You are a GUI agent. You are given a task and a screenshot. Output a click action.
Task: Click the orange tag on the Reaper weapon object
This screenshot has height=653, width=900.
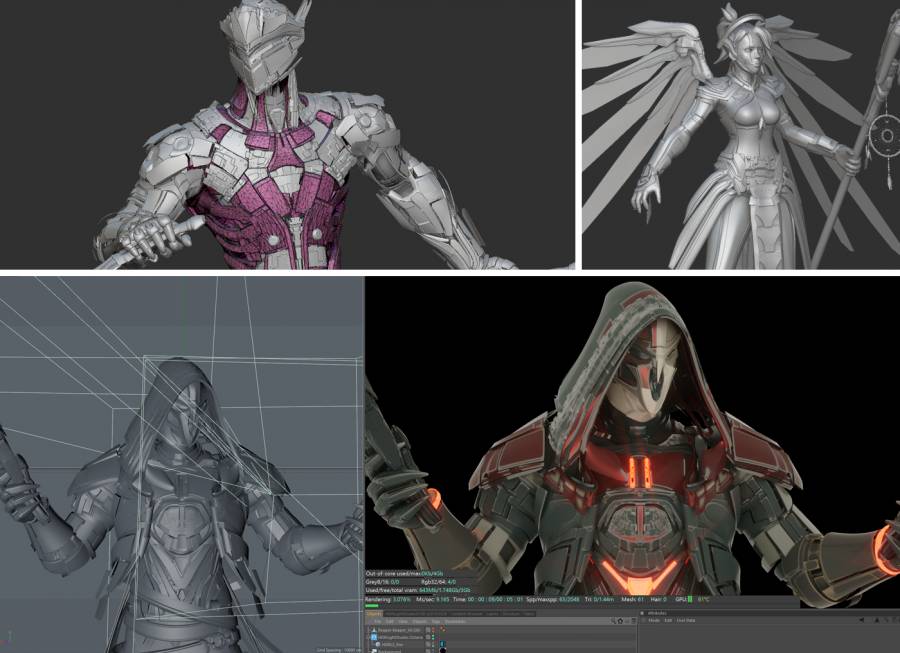tap(442, 629)
